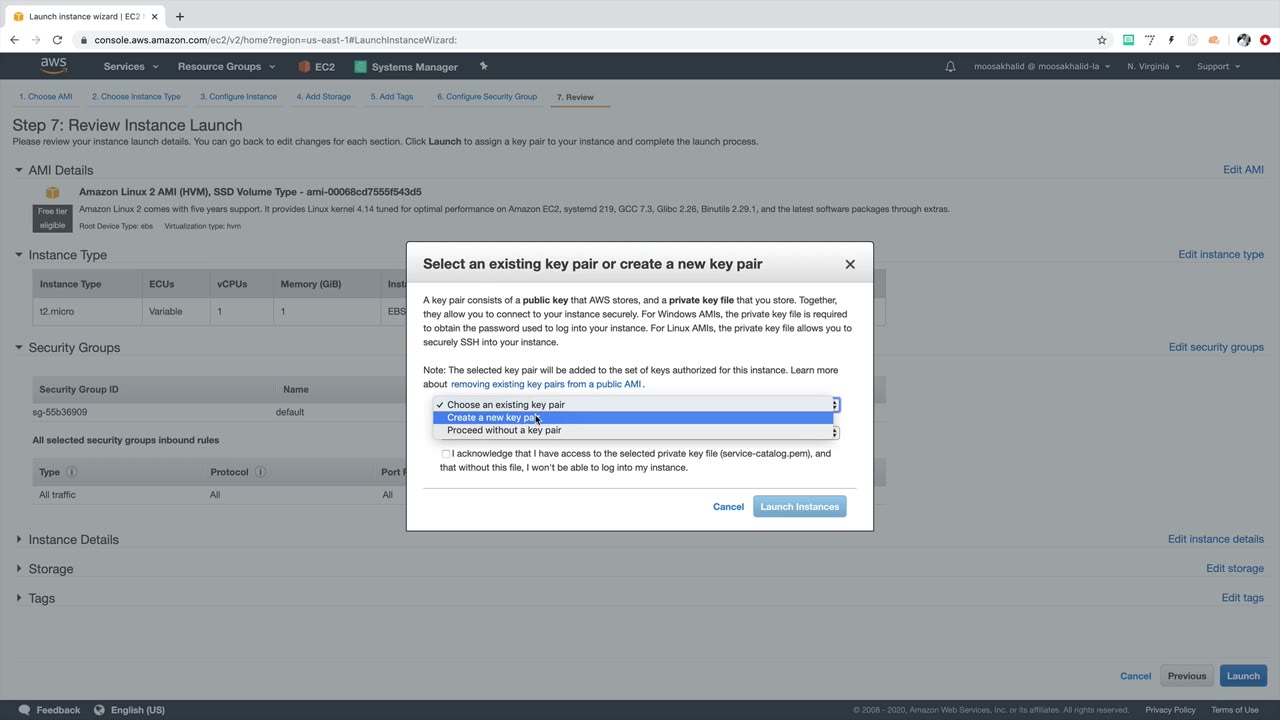Viewport: 1280px width, 720px height.
Task: Click the lightning bolt extension icon
Action: click(1171, 40)
